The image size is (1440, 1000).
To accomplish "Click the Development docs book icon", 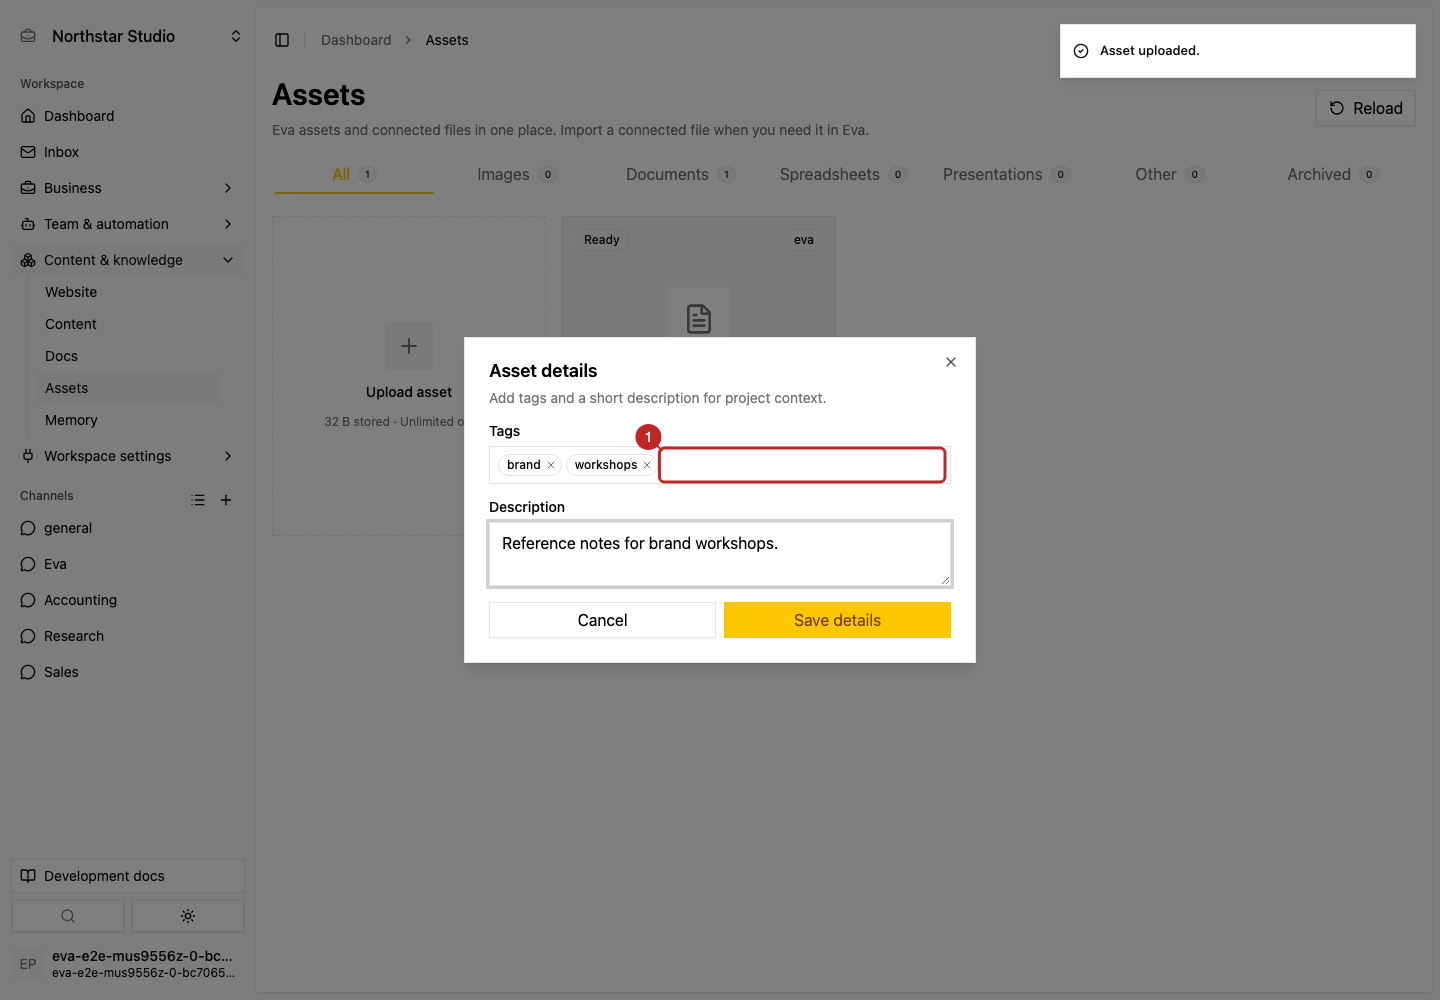I will click(28, 876).
